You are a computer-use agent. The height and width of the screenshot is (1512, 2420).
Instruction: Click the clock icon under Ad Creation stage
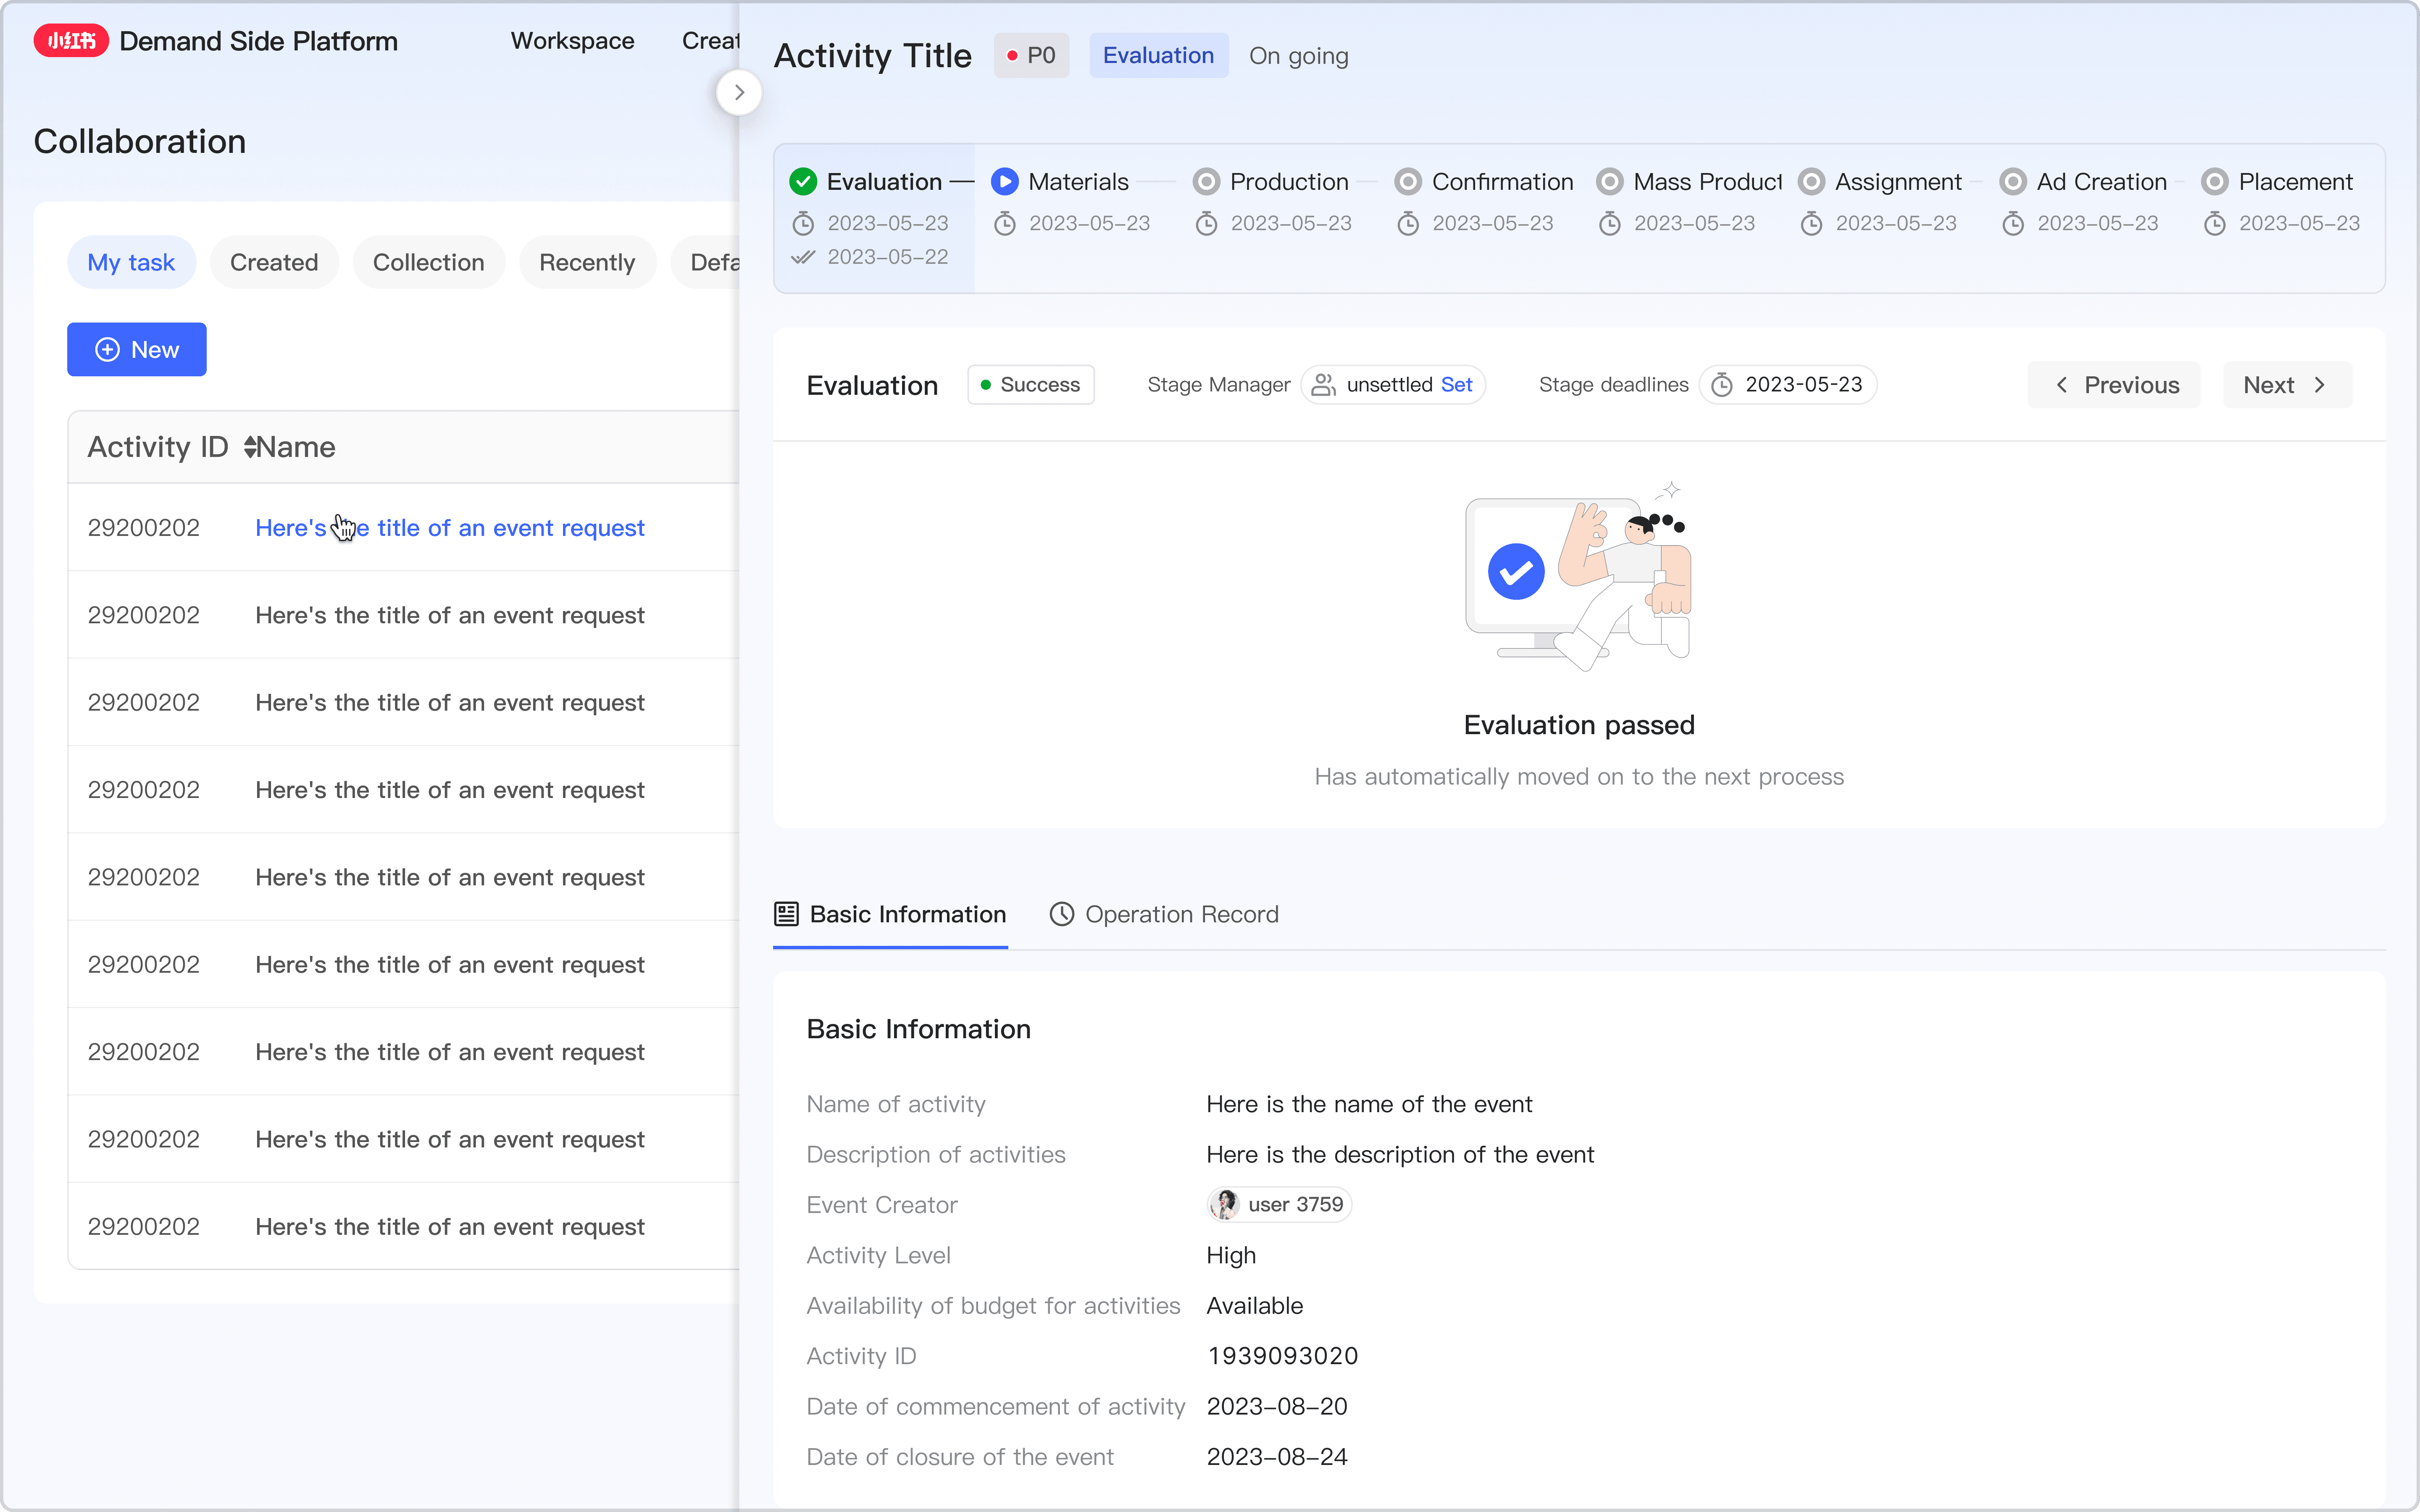2013,223
